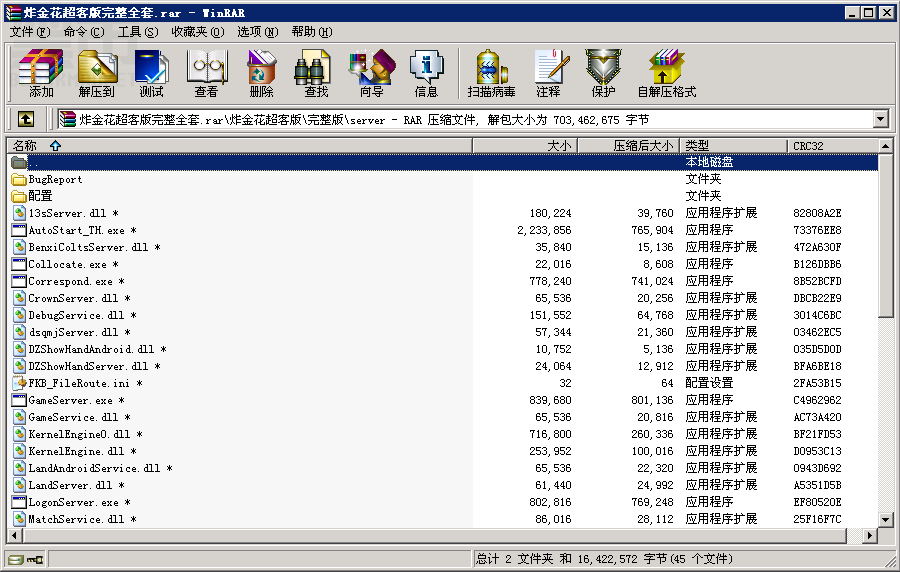The image size is (900, 572).
Task: Click size value 2,233,856
Action: pos(544,231)
